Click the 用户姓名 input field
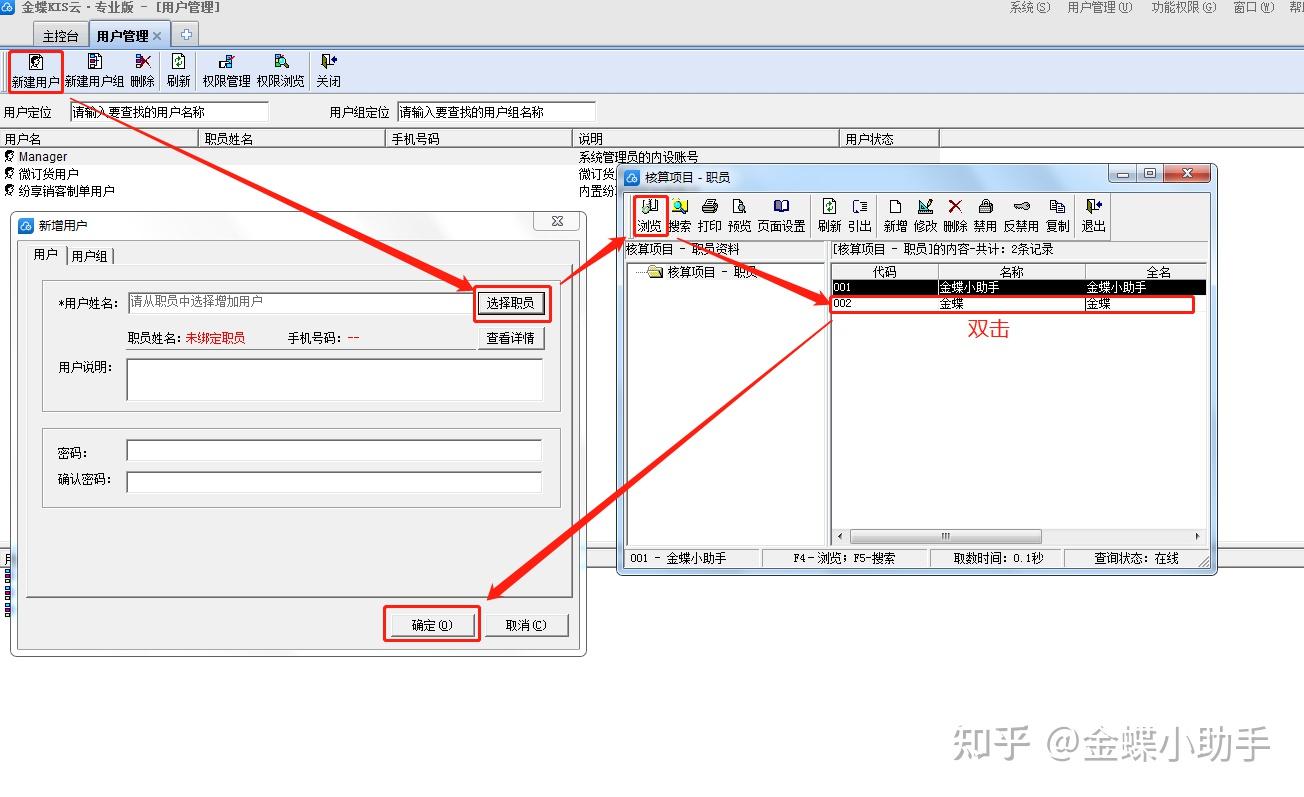 point(300,302)
